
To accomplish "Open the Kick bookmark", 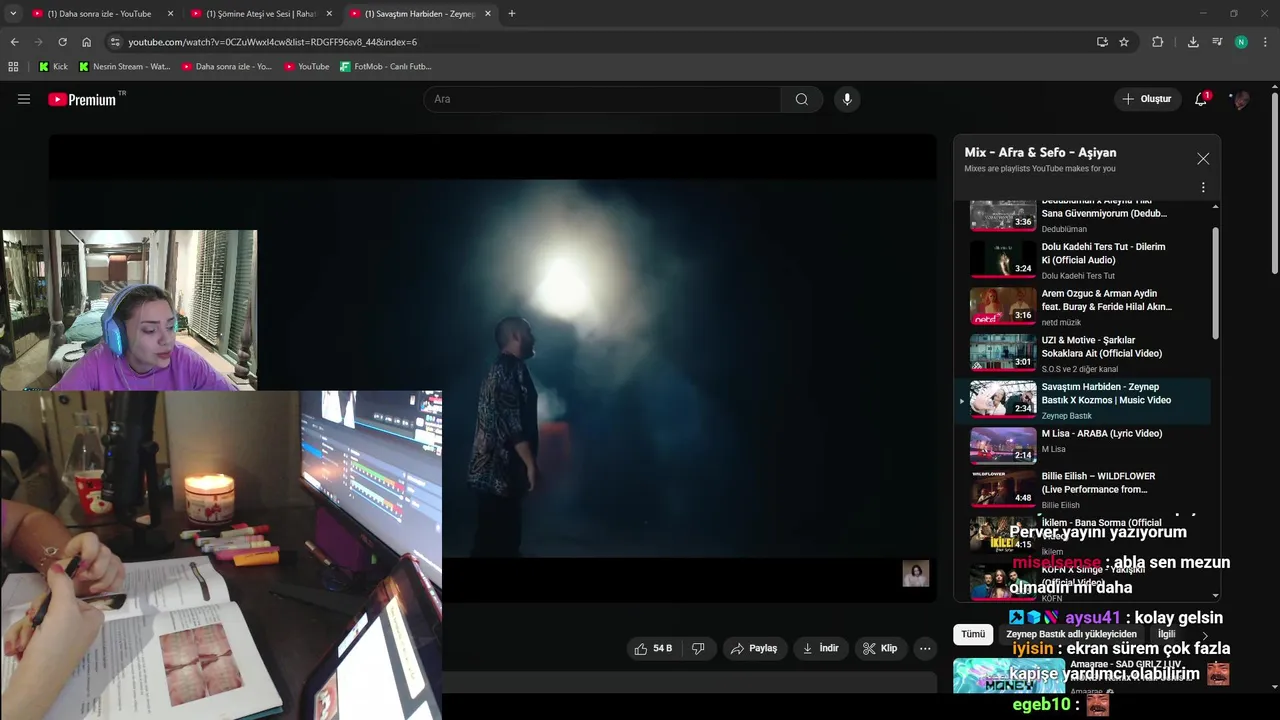I will [53, 66].
